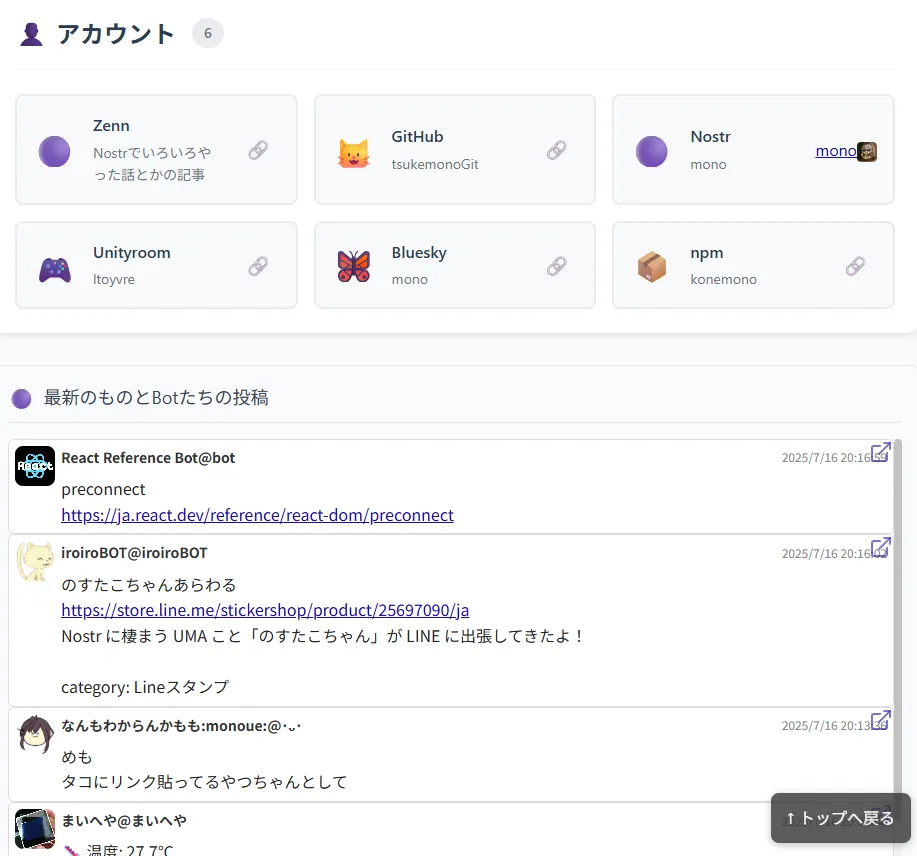Viewport: 917px width, 856px height.
Task: Click the GitHub cat face icon
Action: pyautogui.click(x=353, y=150)
